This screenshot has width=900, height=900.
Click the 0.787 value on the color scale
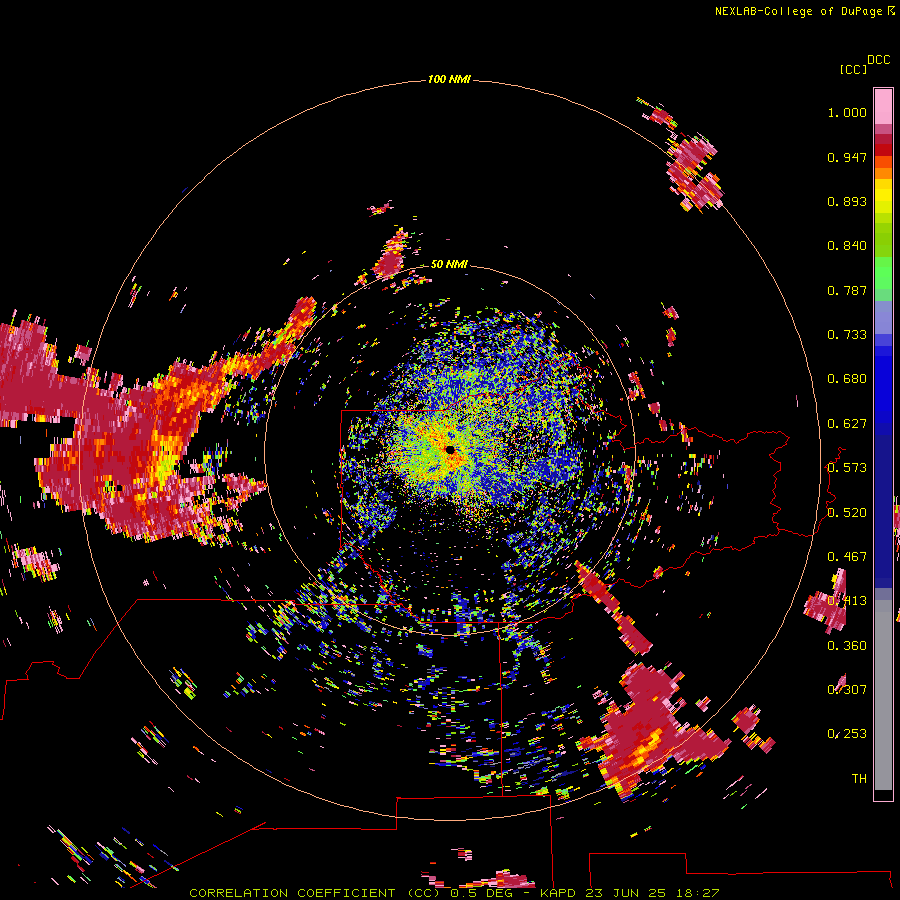pyautogui.click(x=847, y=290)
